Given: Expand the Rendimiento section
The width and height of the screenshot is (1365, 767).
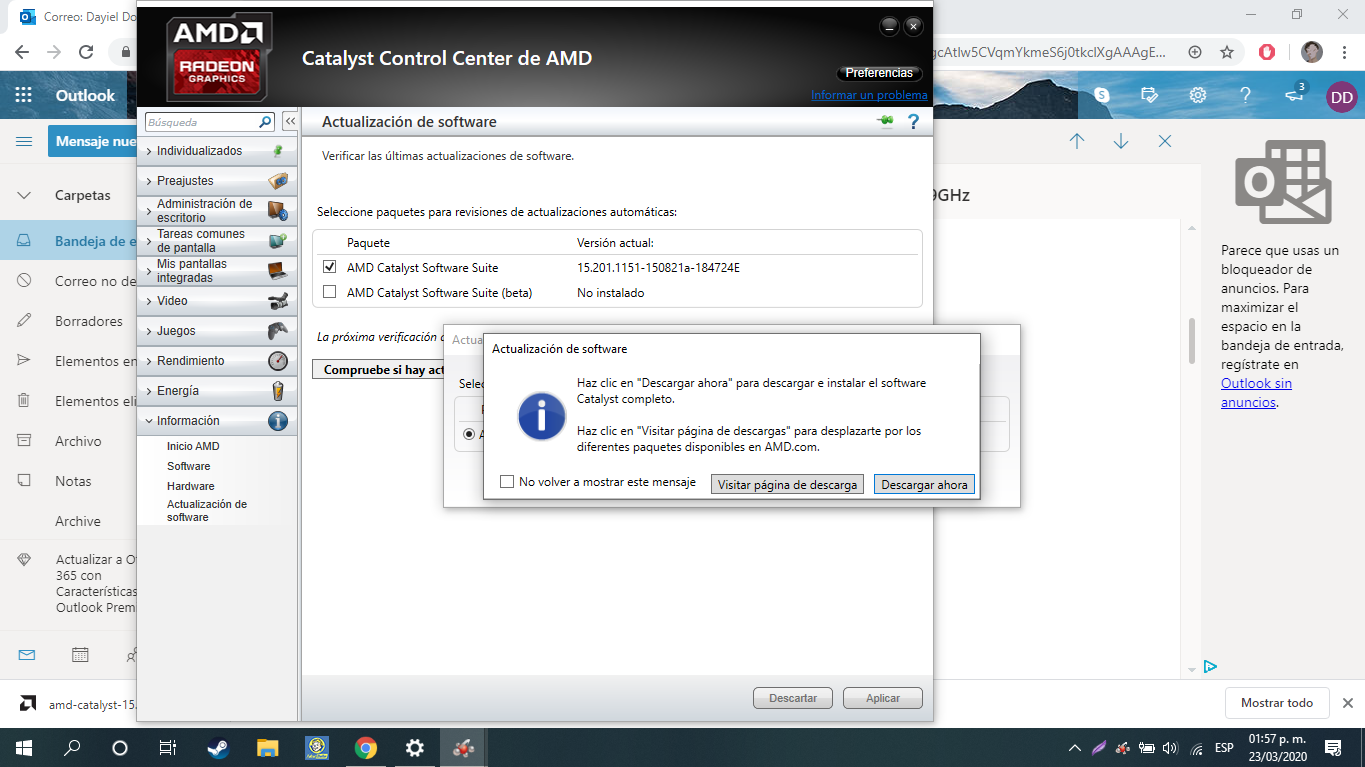Looking at the screenshot, I should pyautogui.click(x=149, y=361).
